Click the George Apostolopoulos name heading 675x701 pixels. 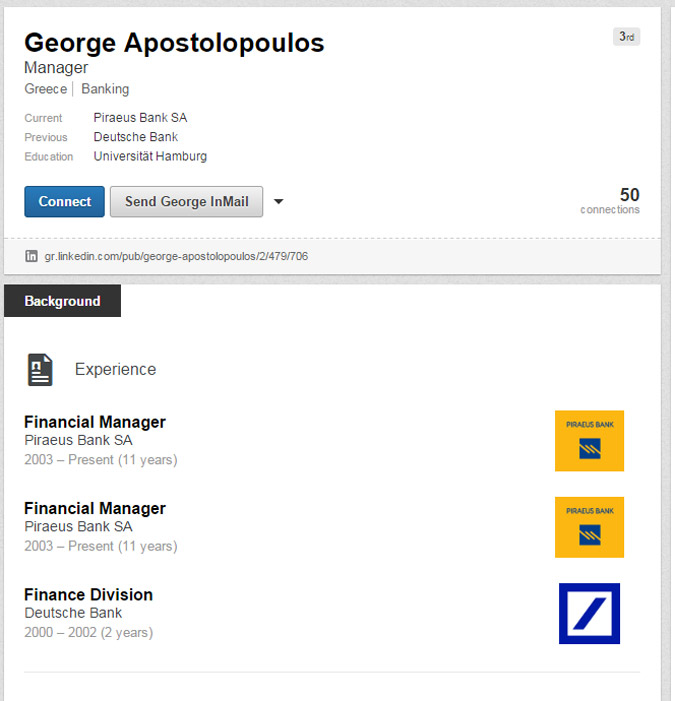pyautogui.click(x=174, y=43)
